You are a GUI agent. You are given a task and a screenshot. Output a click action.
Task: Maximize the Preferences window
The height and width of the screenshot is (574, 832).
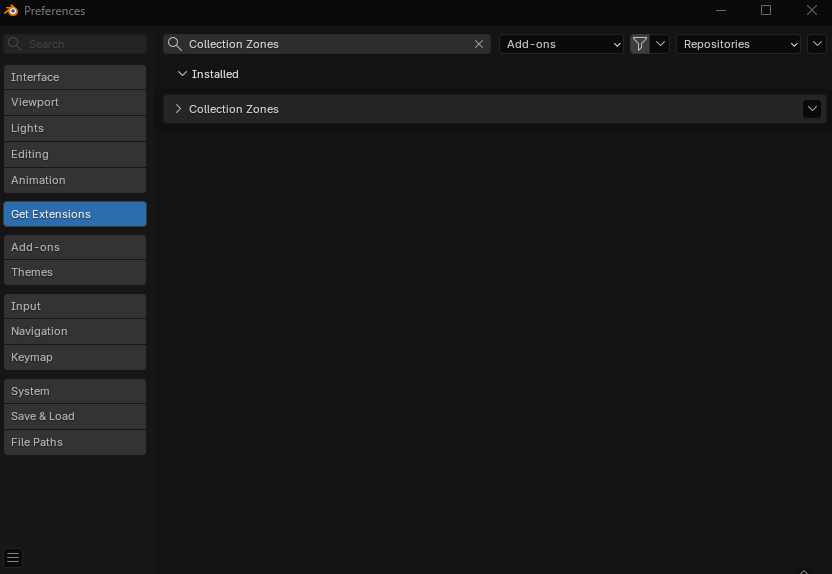(x=766, y=10)
